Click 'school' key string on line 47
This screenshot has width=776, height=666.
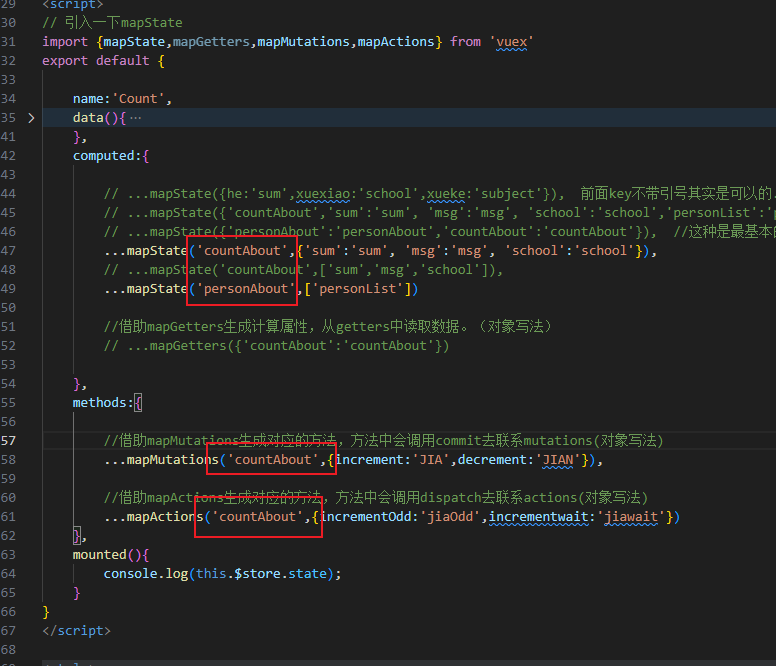(535, 251)
